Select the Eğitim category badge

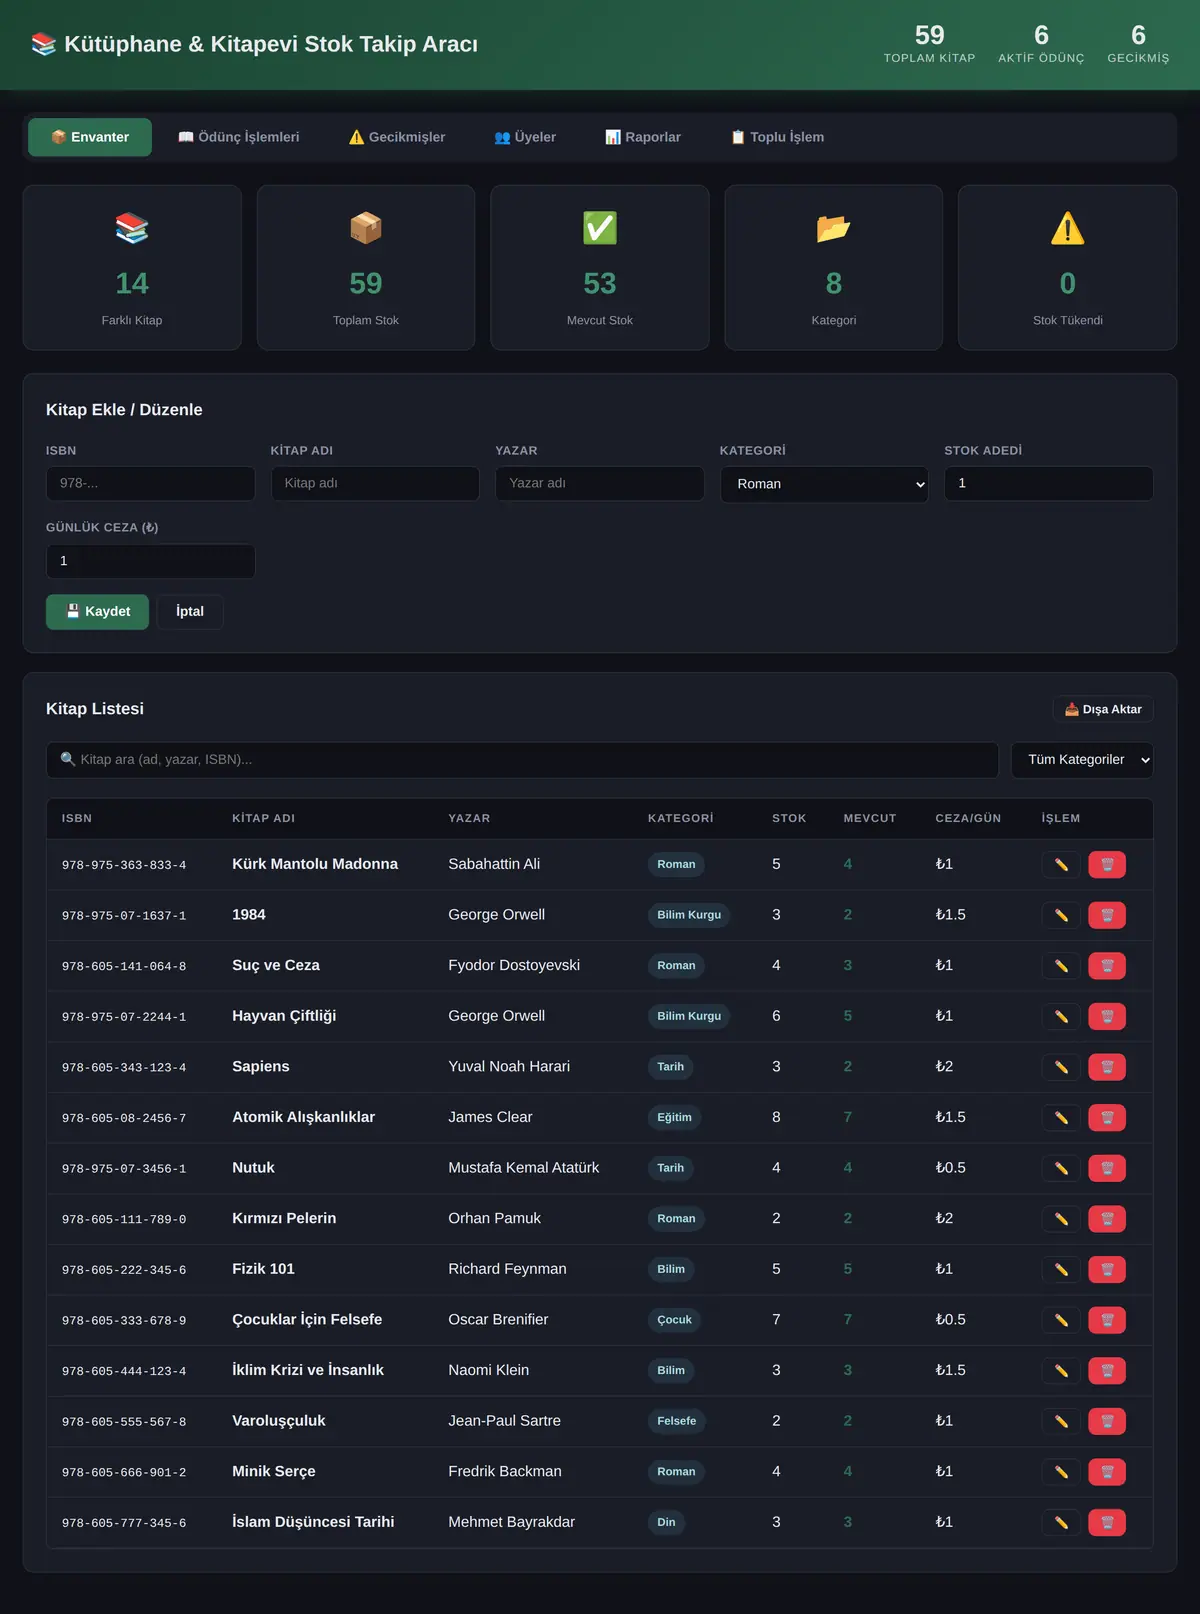674,1117
